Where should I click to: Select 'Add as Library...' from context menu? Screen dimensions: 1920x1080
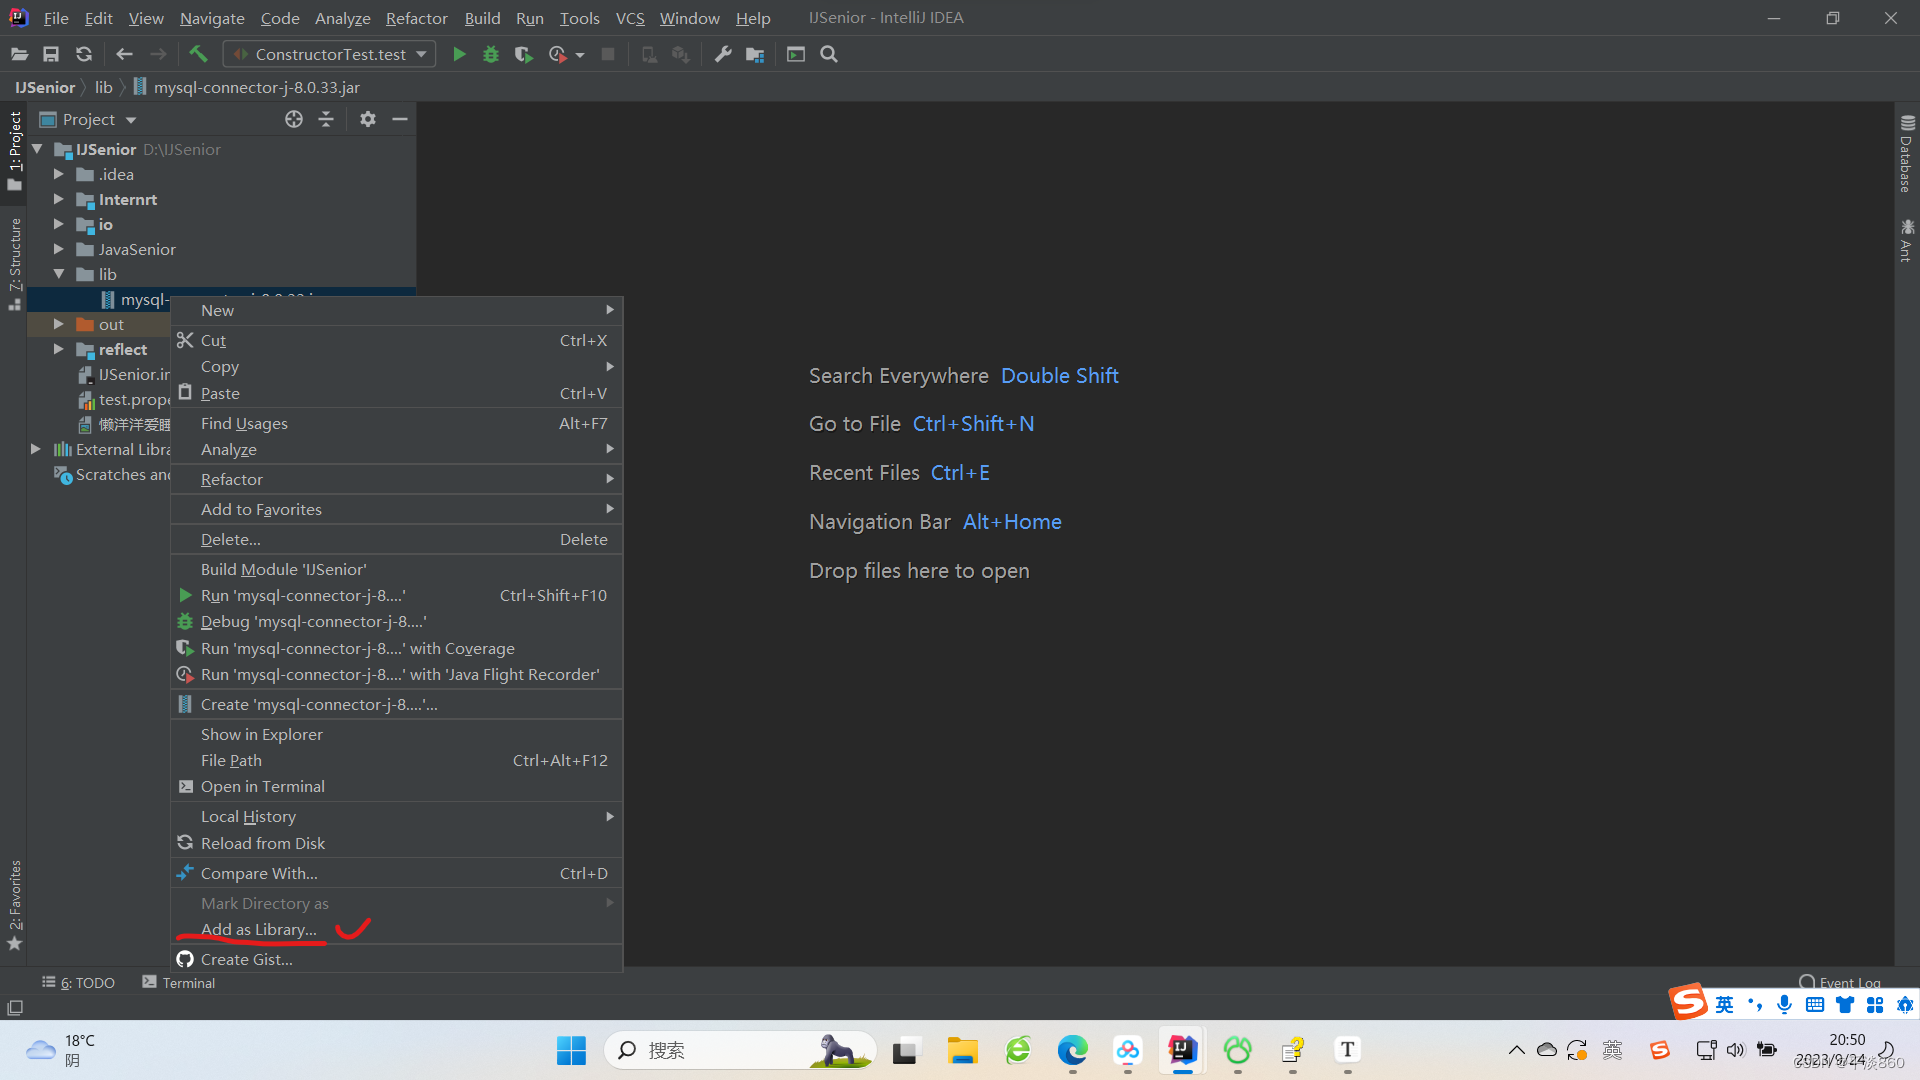258,930
